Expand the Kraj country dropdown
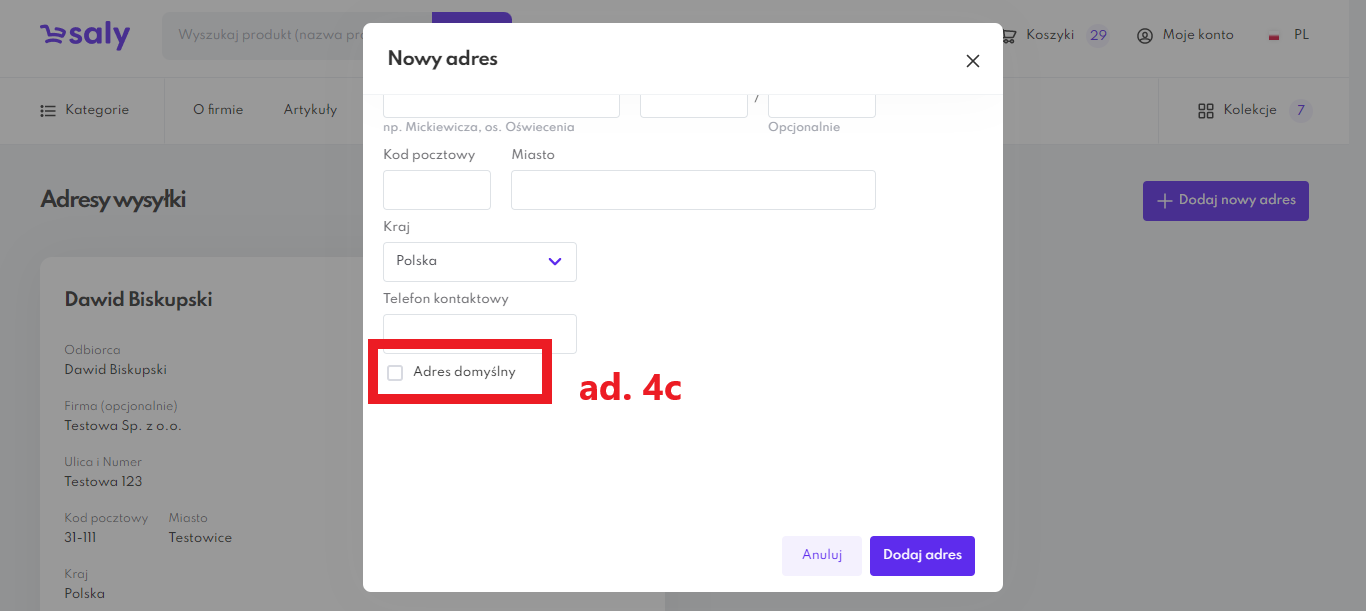This screenshot has width=1366, height=611. tap(479, 262)
